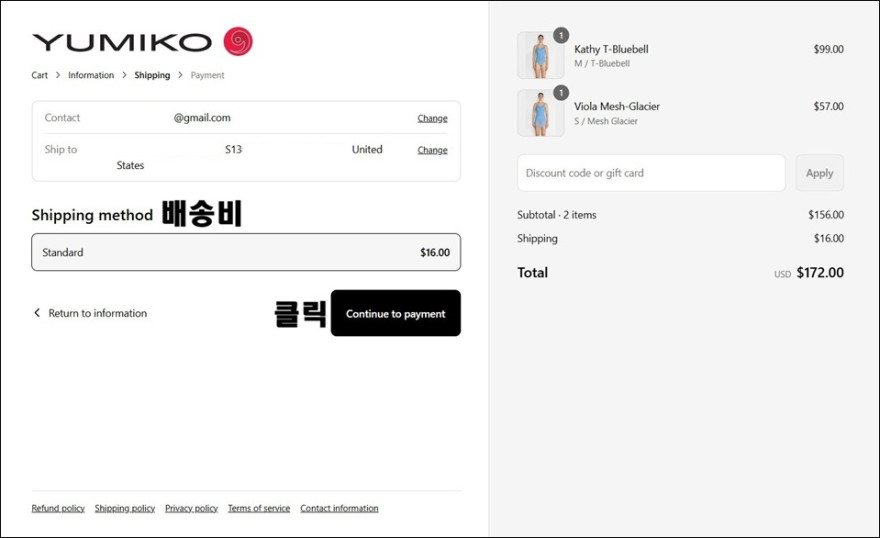Image resolution: width=880 pixels, height=538 pixels.
Task: Open the Privacy policy link
Action: coord(191,508)
